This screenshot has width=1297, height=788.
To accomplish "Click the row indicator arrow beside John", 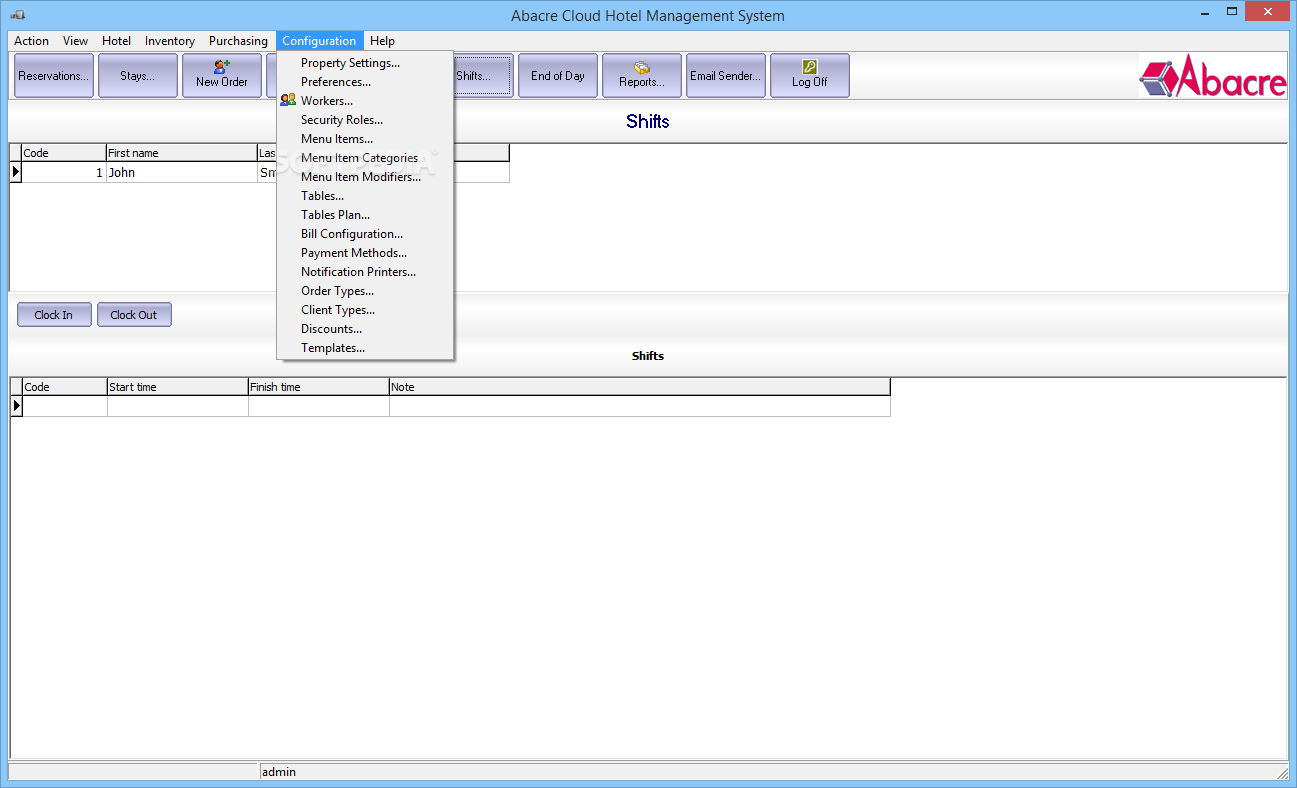I will pos(16,172).
